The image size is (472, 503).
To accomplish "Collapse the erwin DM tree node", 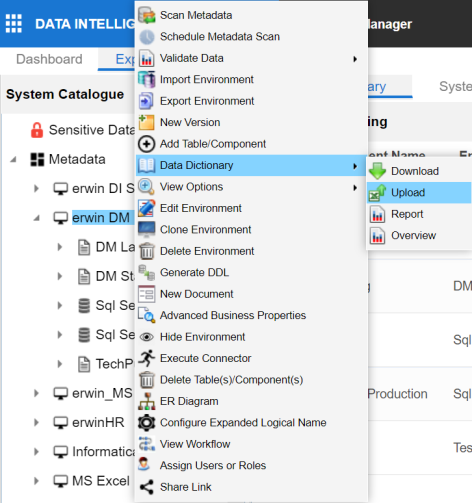I will (x=37, y=218).
